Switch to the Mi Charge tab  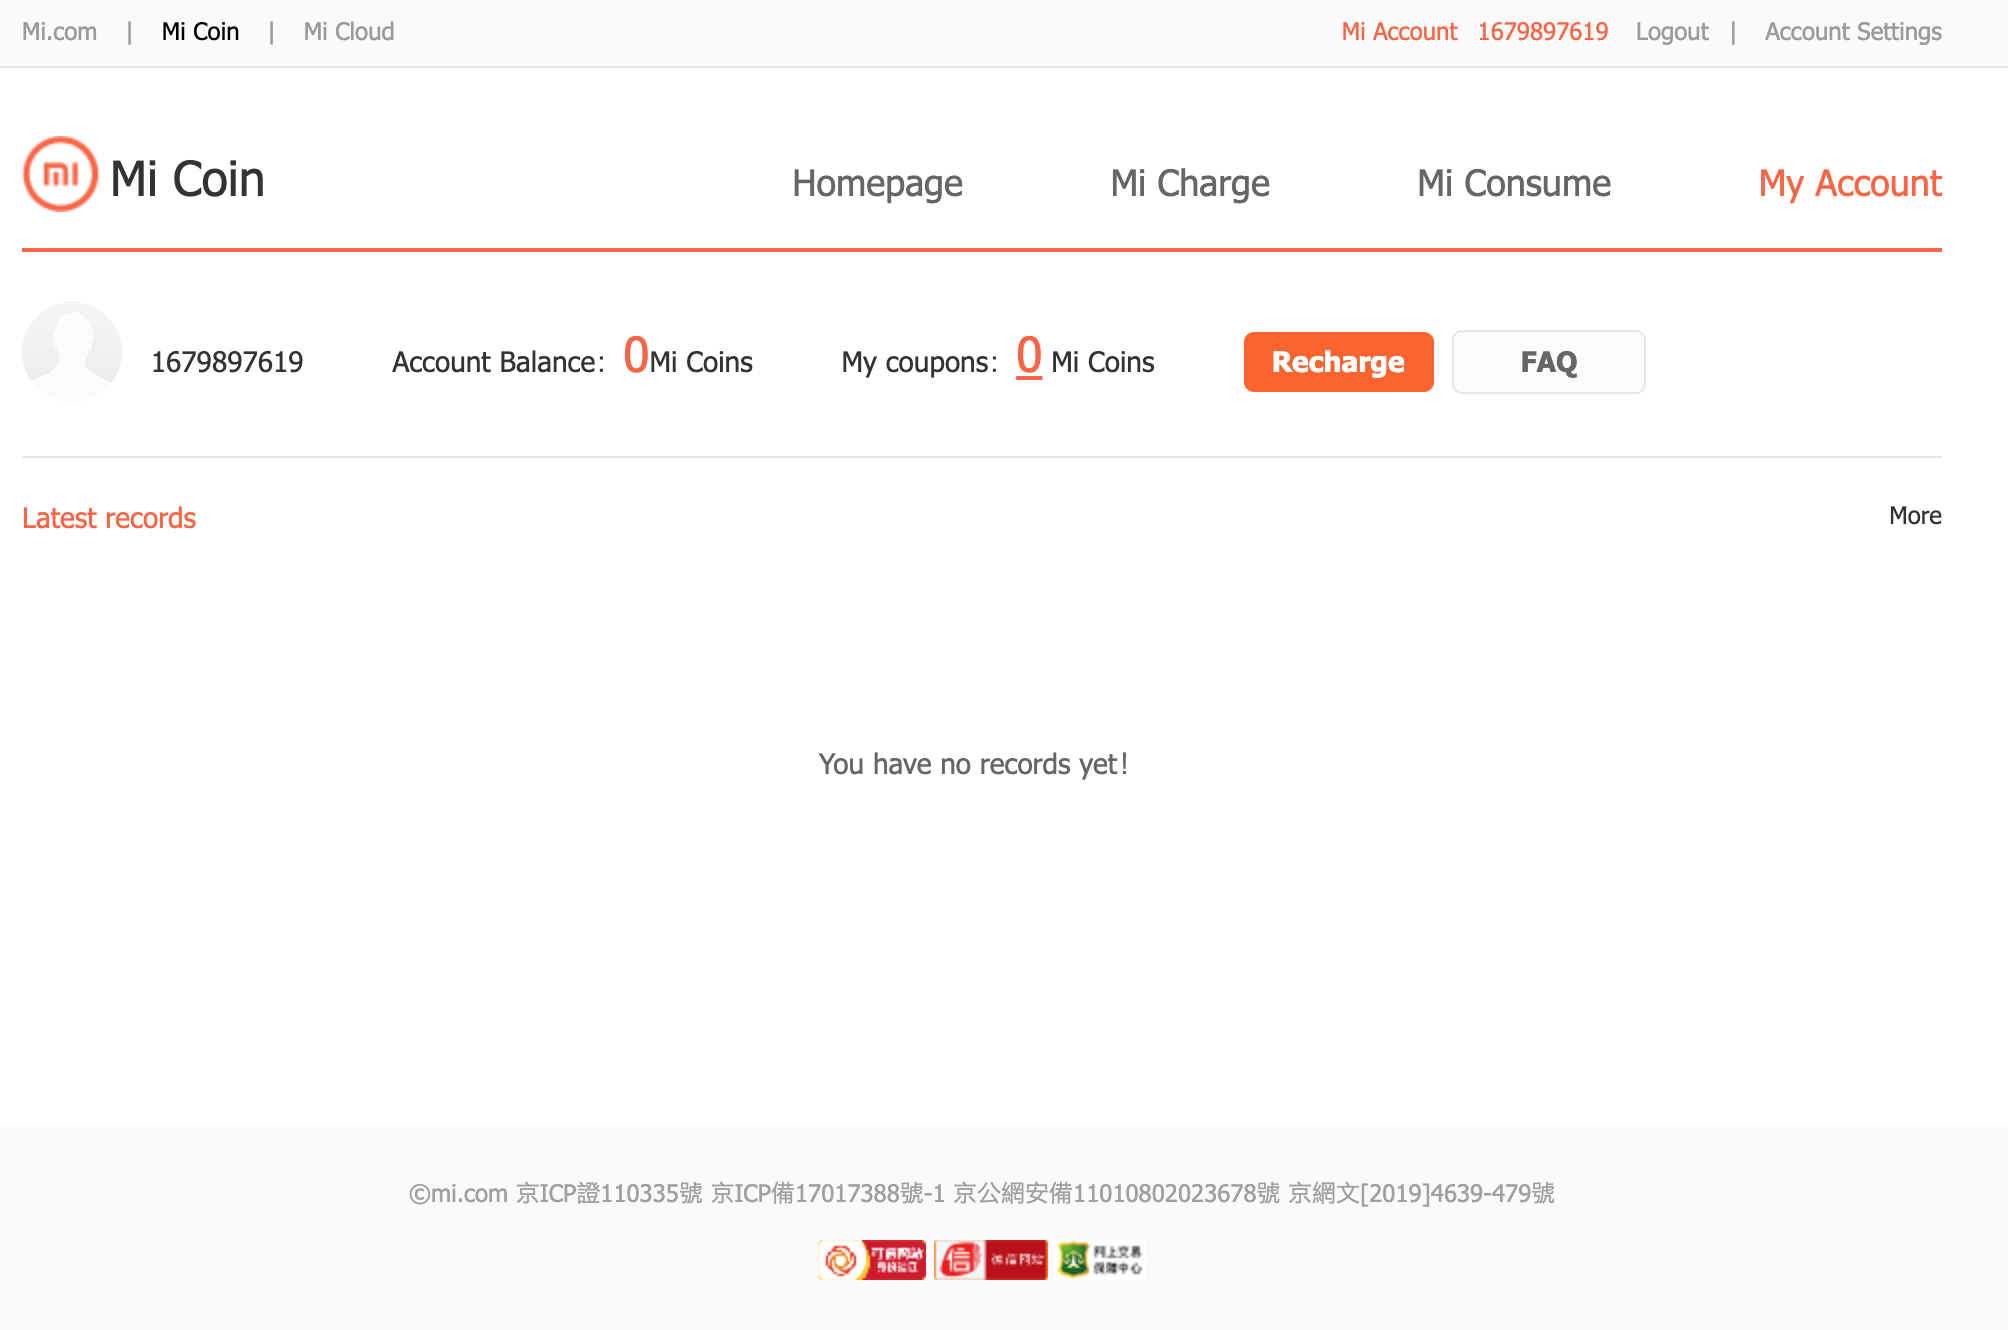pos(1190,184)
